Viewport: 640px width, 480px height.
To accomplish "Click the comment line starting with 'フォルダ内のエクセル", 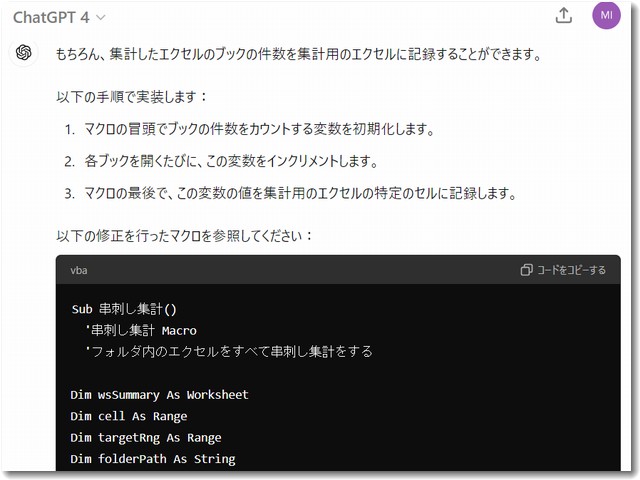I will [x=229, y=351].
